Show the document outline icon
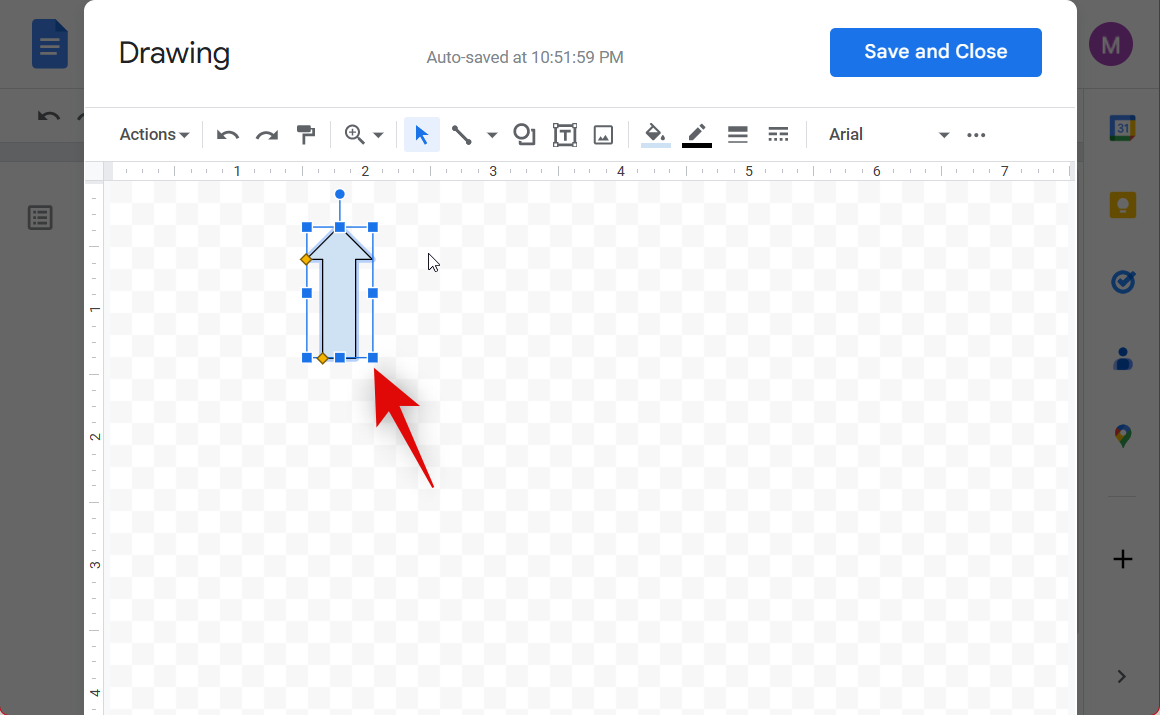The width and height of the screenshot is (1160, 715). click(x=40, y=218)
